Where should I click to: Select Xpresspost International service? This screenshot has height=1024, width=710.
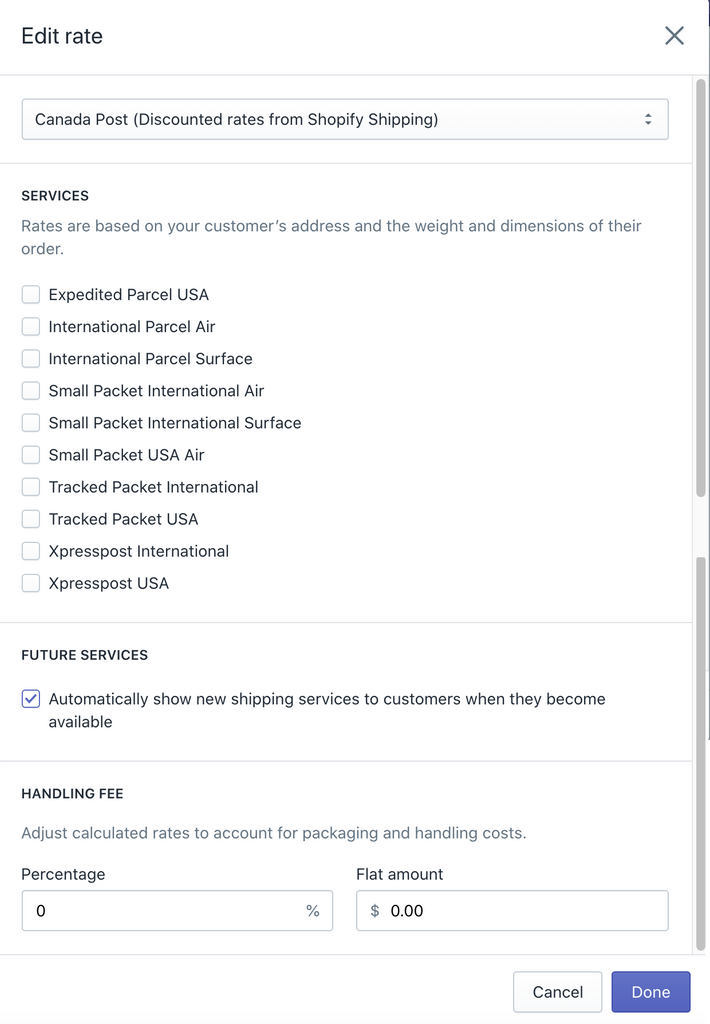point(30,550)
